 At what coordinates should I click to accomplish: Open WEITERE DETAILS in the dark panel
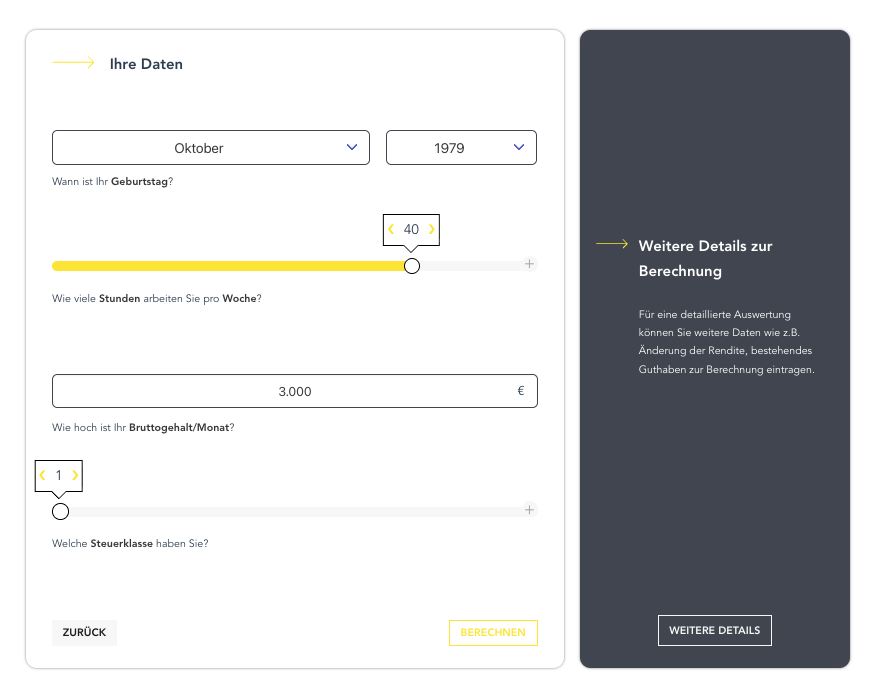pos(714,630)
